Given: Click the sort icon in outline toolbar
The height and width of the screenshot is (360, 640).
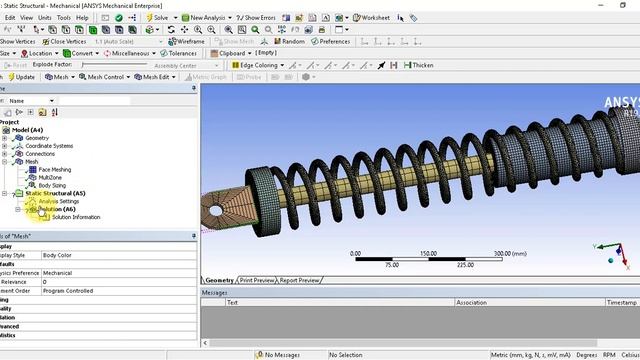Looking at the screenshot, I should tap(55, 112).
